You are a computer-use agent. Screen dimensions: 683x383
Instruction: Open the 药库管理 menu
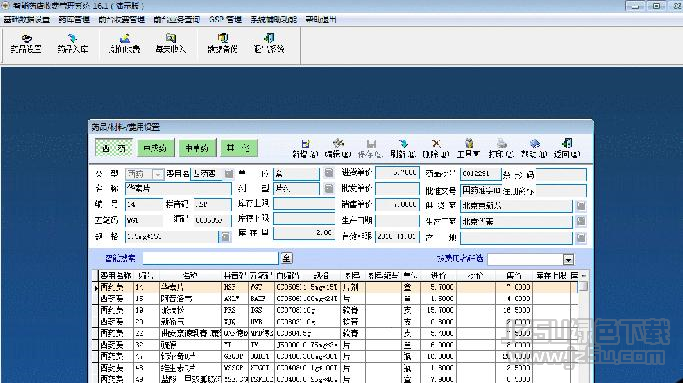click(x=74, y=20)
